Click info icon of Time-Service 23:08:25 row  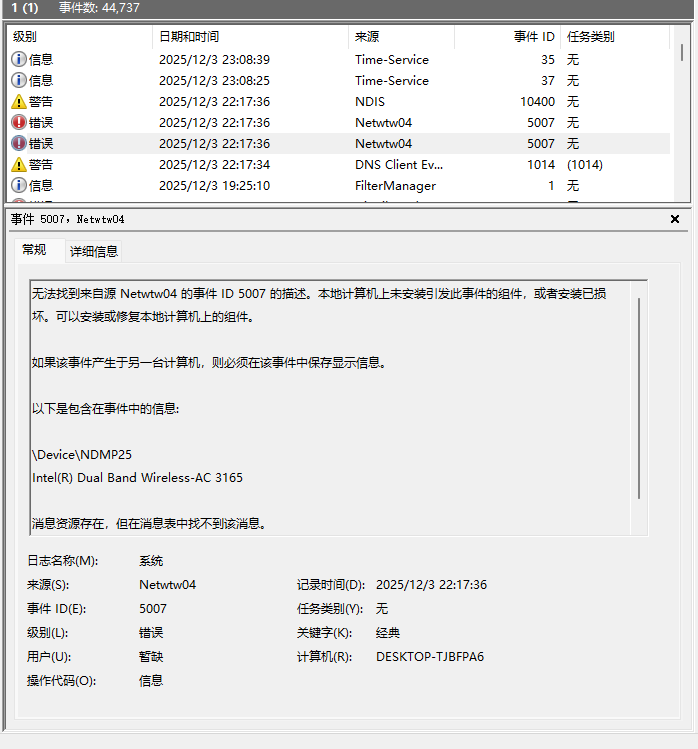[x=19, y=80]
